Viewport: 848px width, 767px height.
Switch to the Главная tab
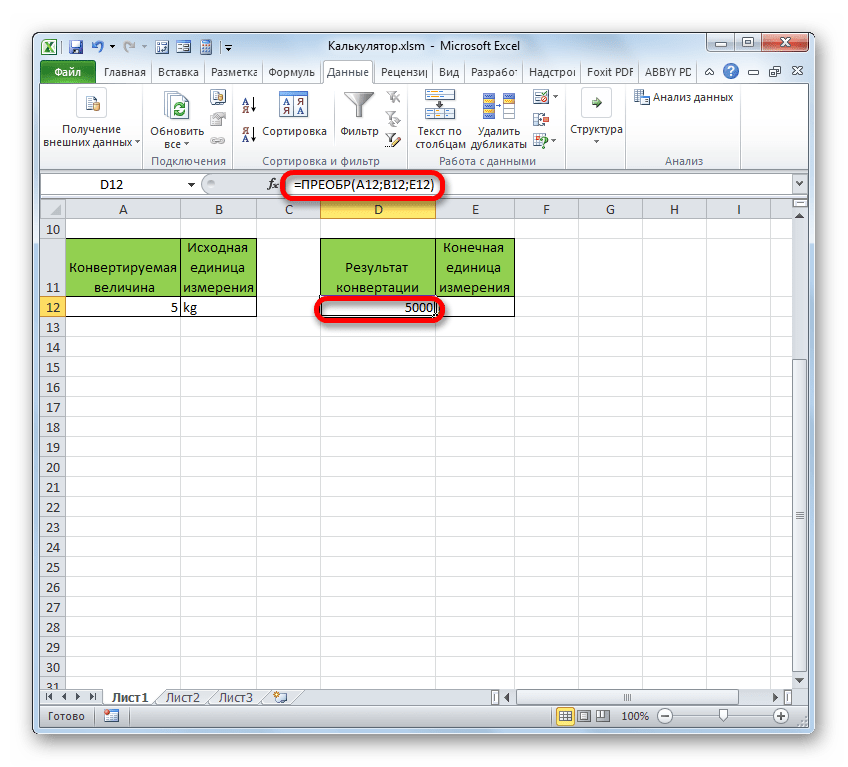click(x=125, y=72)
